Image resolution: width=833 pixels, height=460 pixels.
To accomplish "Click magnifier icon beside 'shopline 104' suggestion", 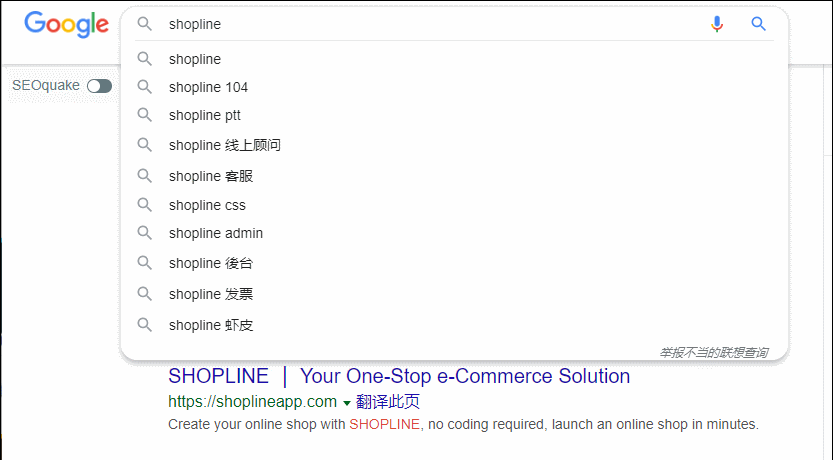I will tap(144, 87).
